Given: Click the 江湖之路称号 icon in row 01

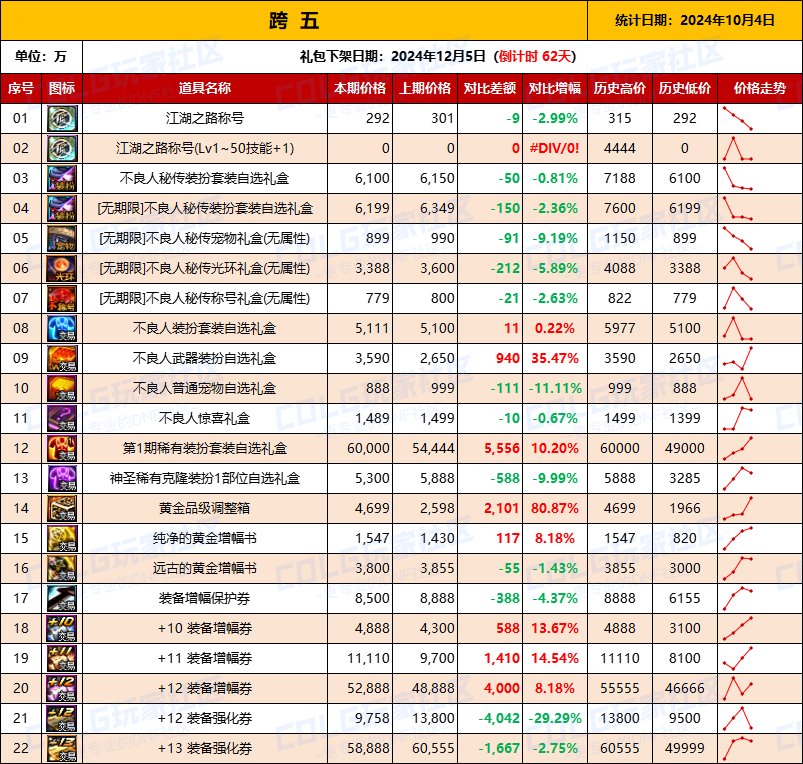Looking at the screenshot, I should click(x=62, y=118).
